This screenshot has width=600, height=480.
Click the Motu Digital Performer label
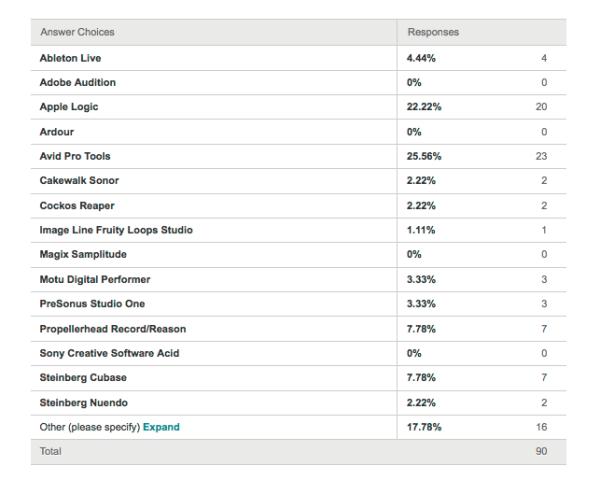pos(95,279)
